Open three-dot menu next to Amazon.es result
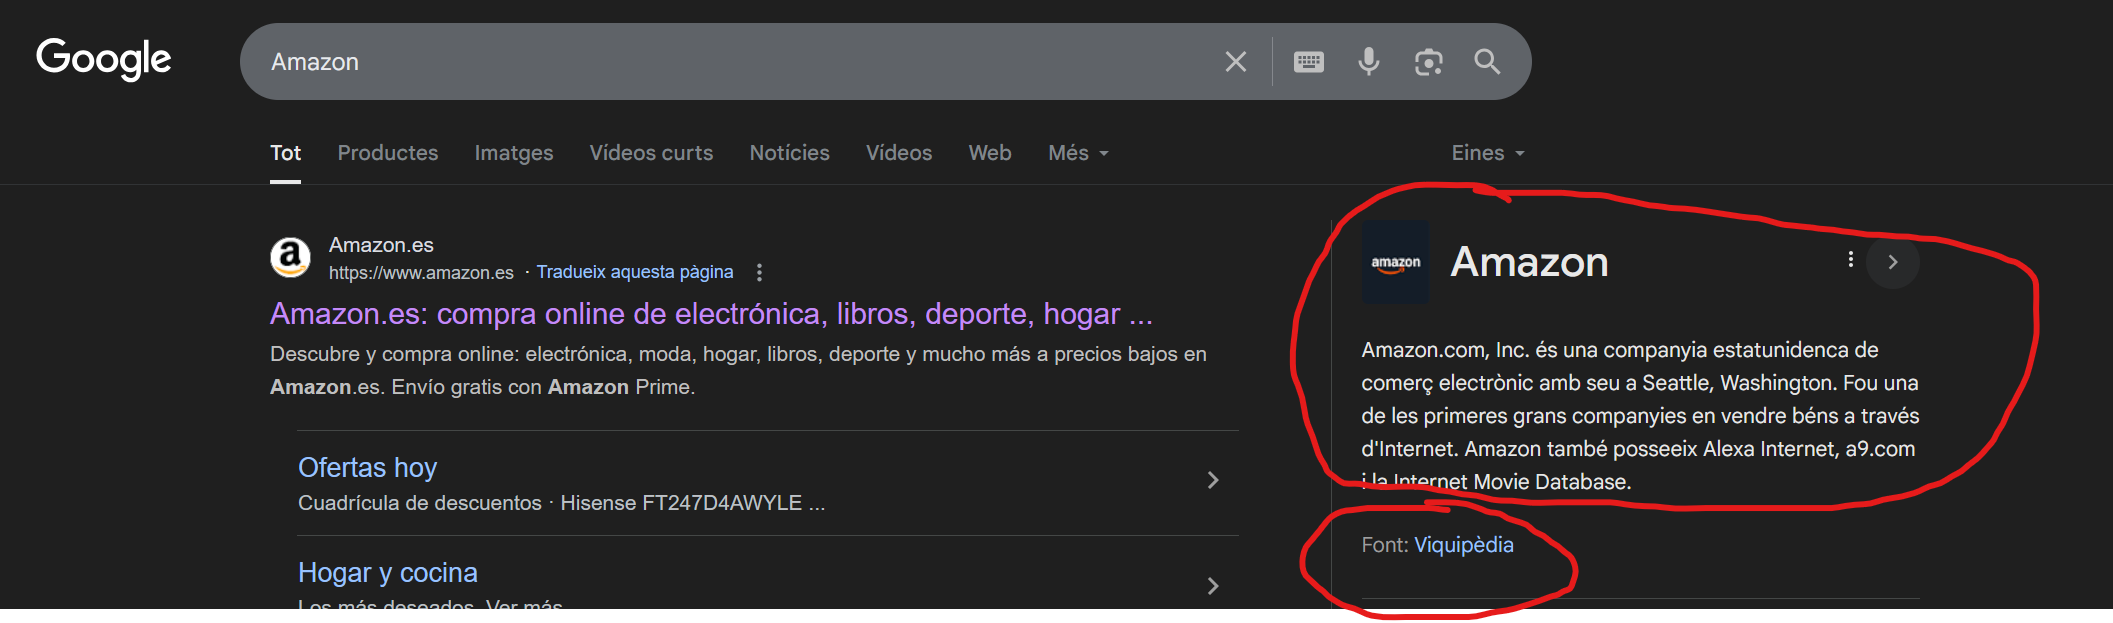The image size is (2113, 623). click(760, 272)
